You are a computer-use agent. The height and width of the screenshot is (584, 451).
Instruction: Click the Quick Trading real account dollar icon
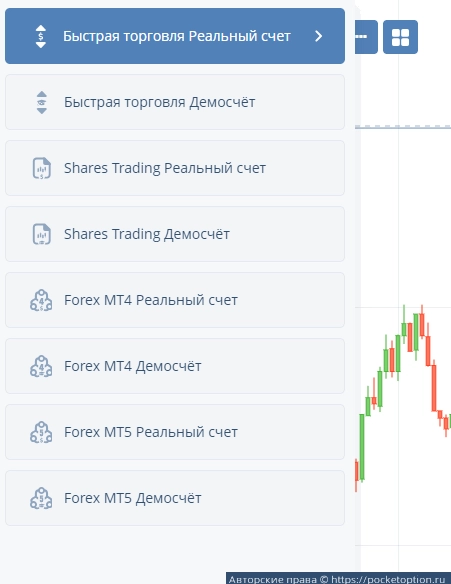tap(41, 36)
